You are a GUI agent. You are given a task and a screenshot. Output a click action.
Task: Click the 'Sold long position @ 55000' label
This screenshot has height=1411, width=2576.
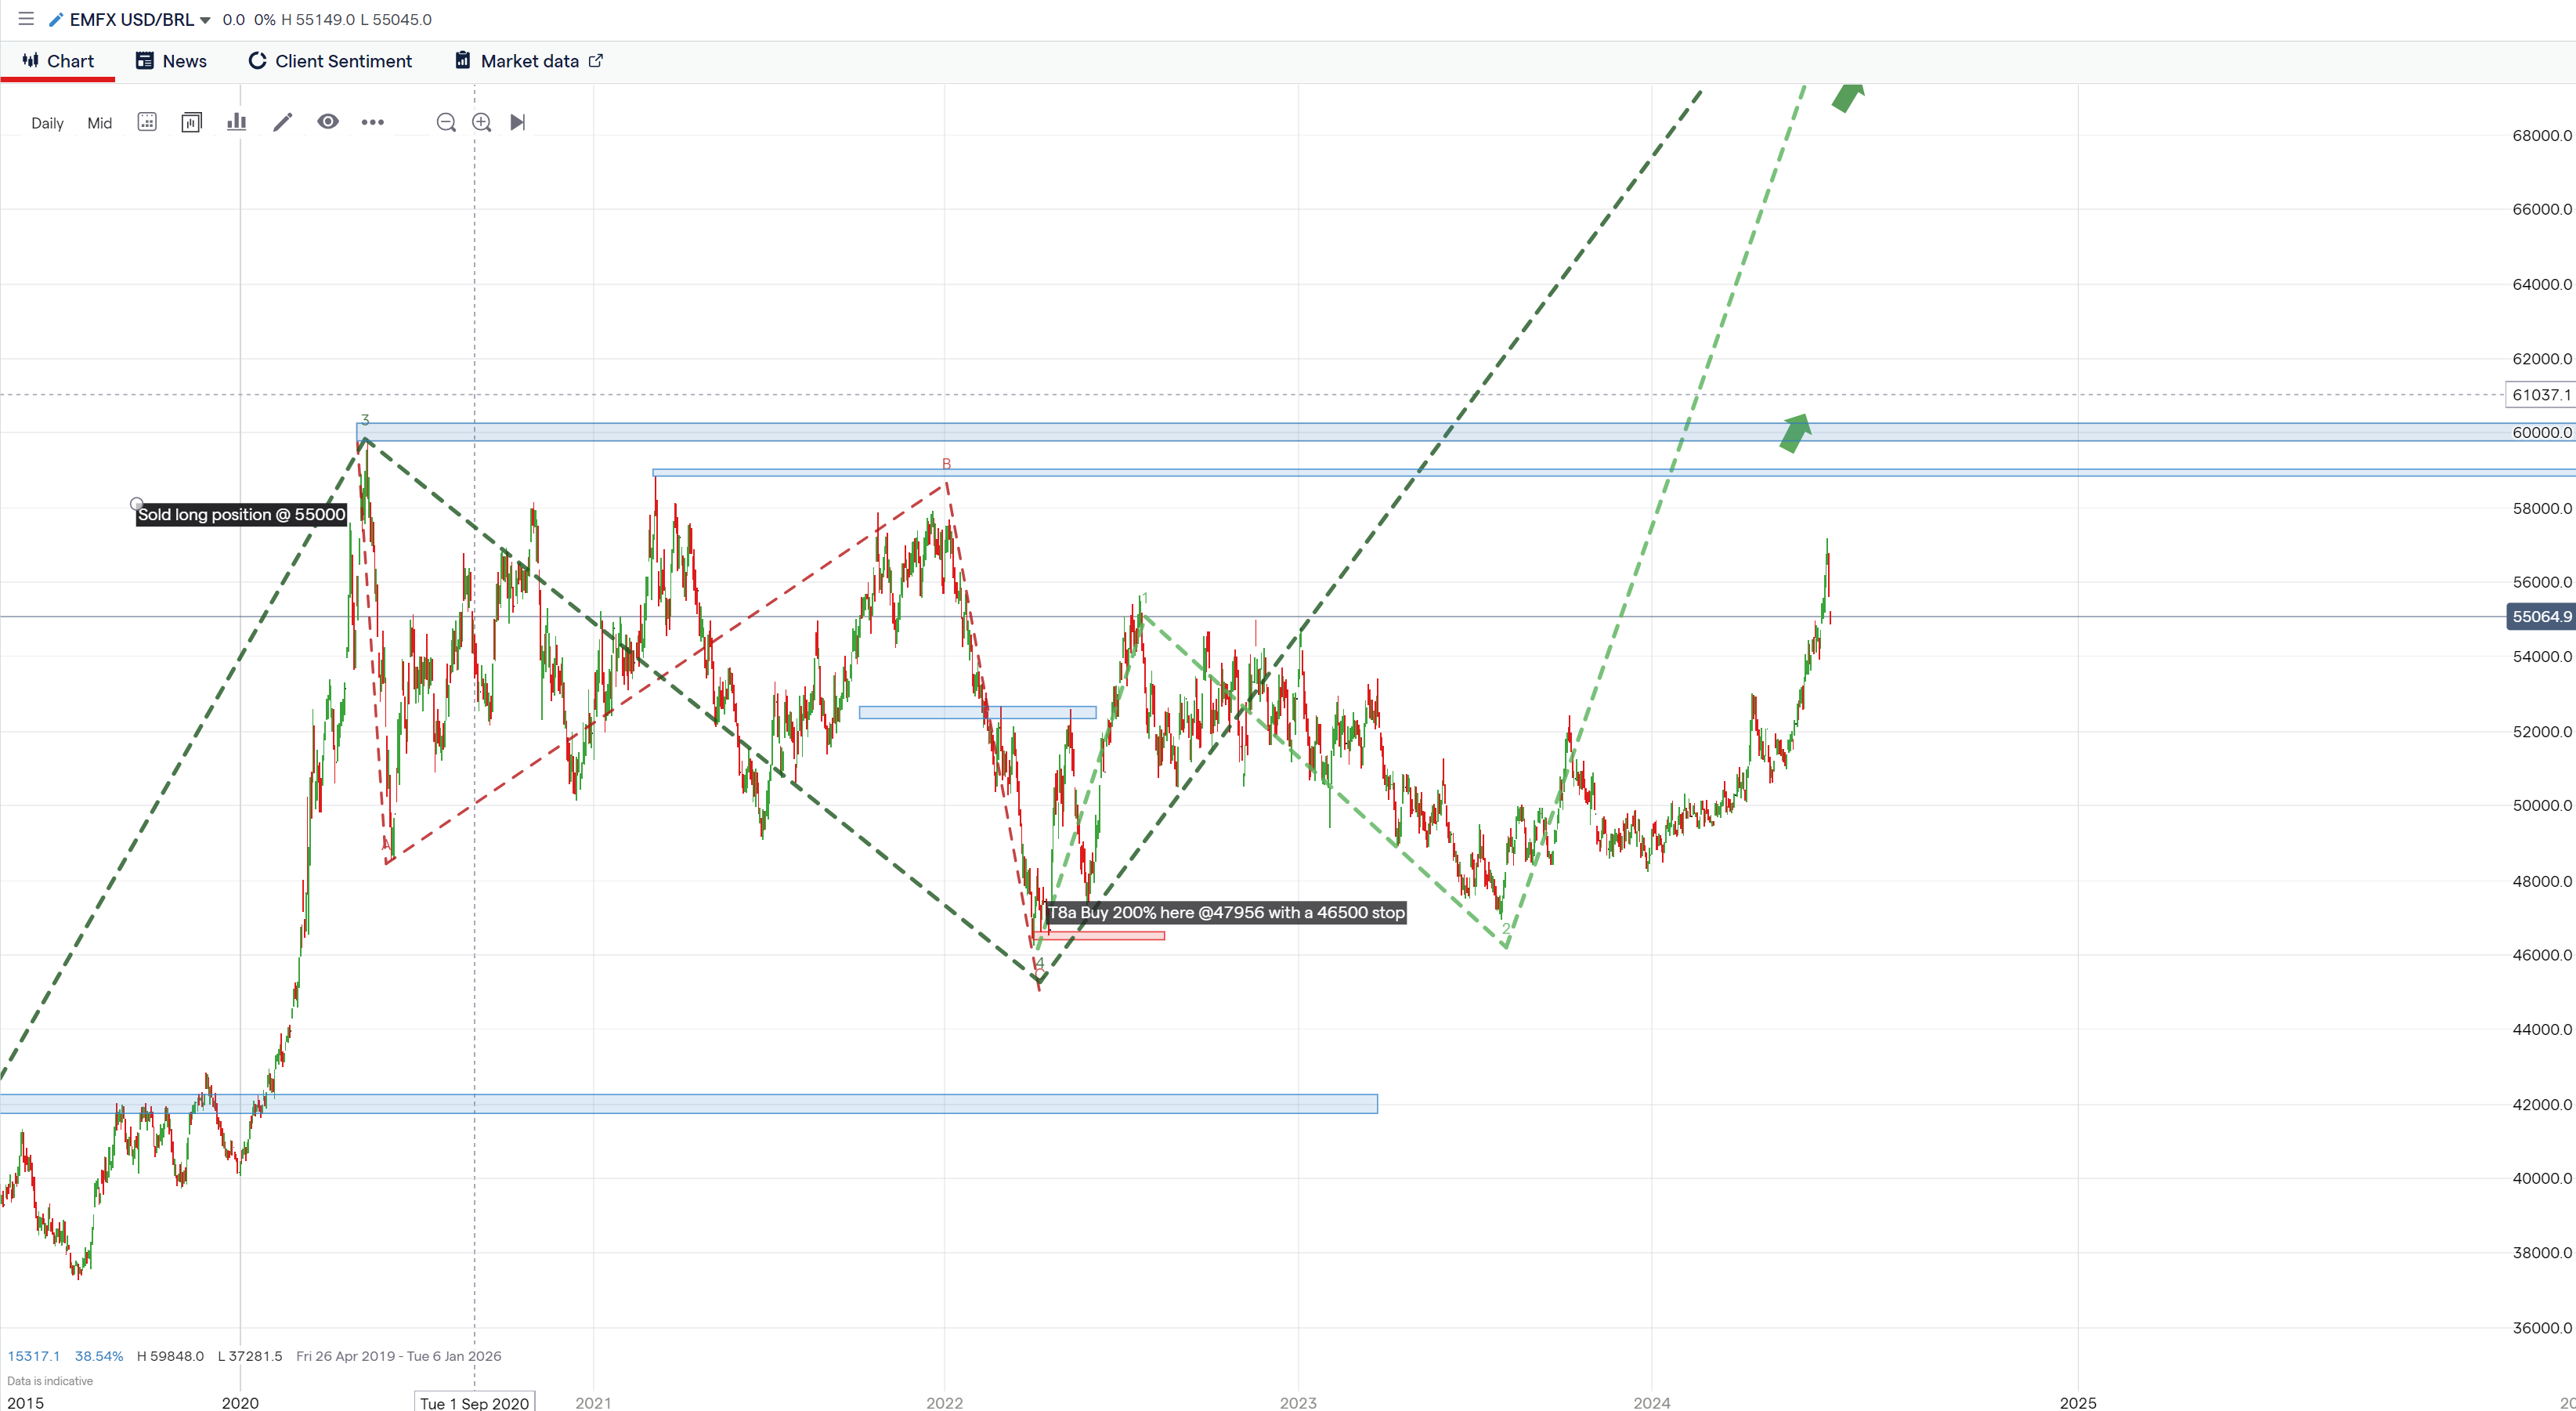241,514
